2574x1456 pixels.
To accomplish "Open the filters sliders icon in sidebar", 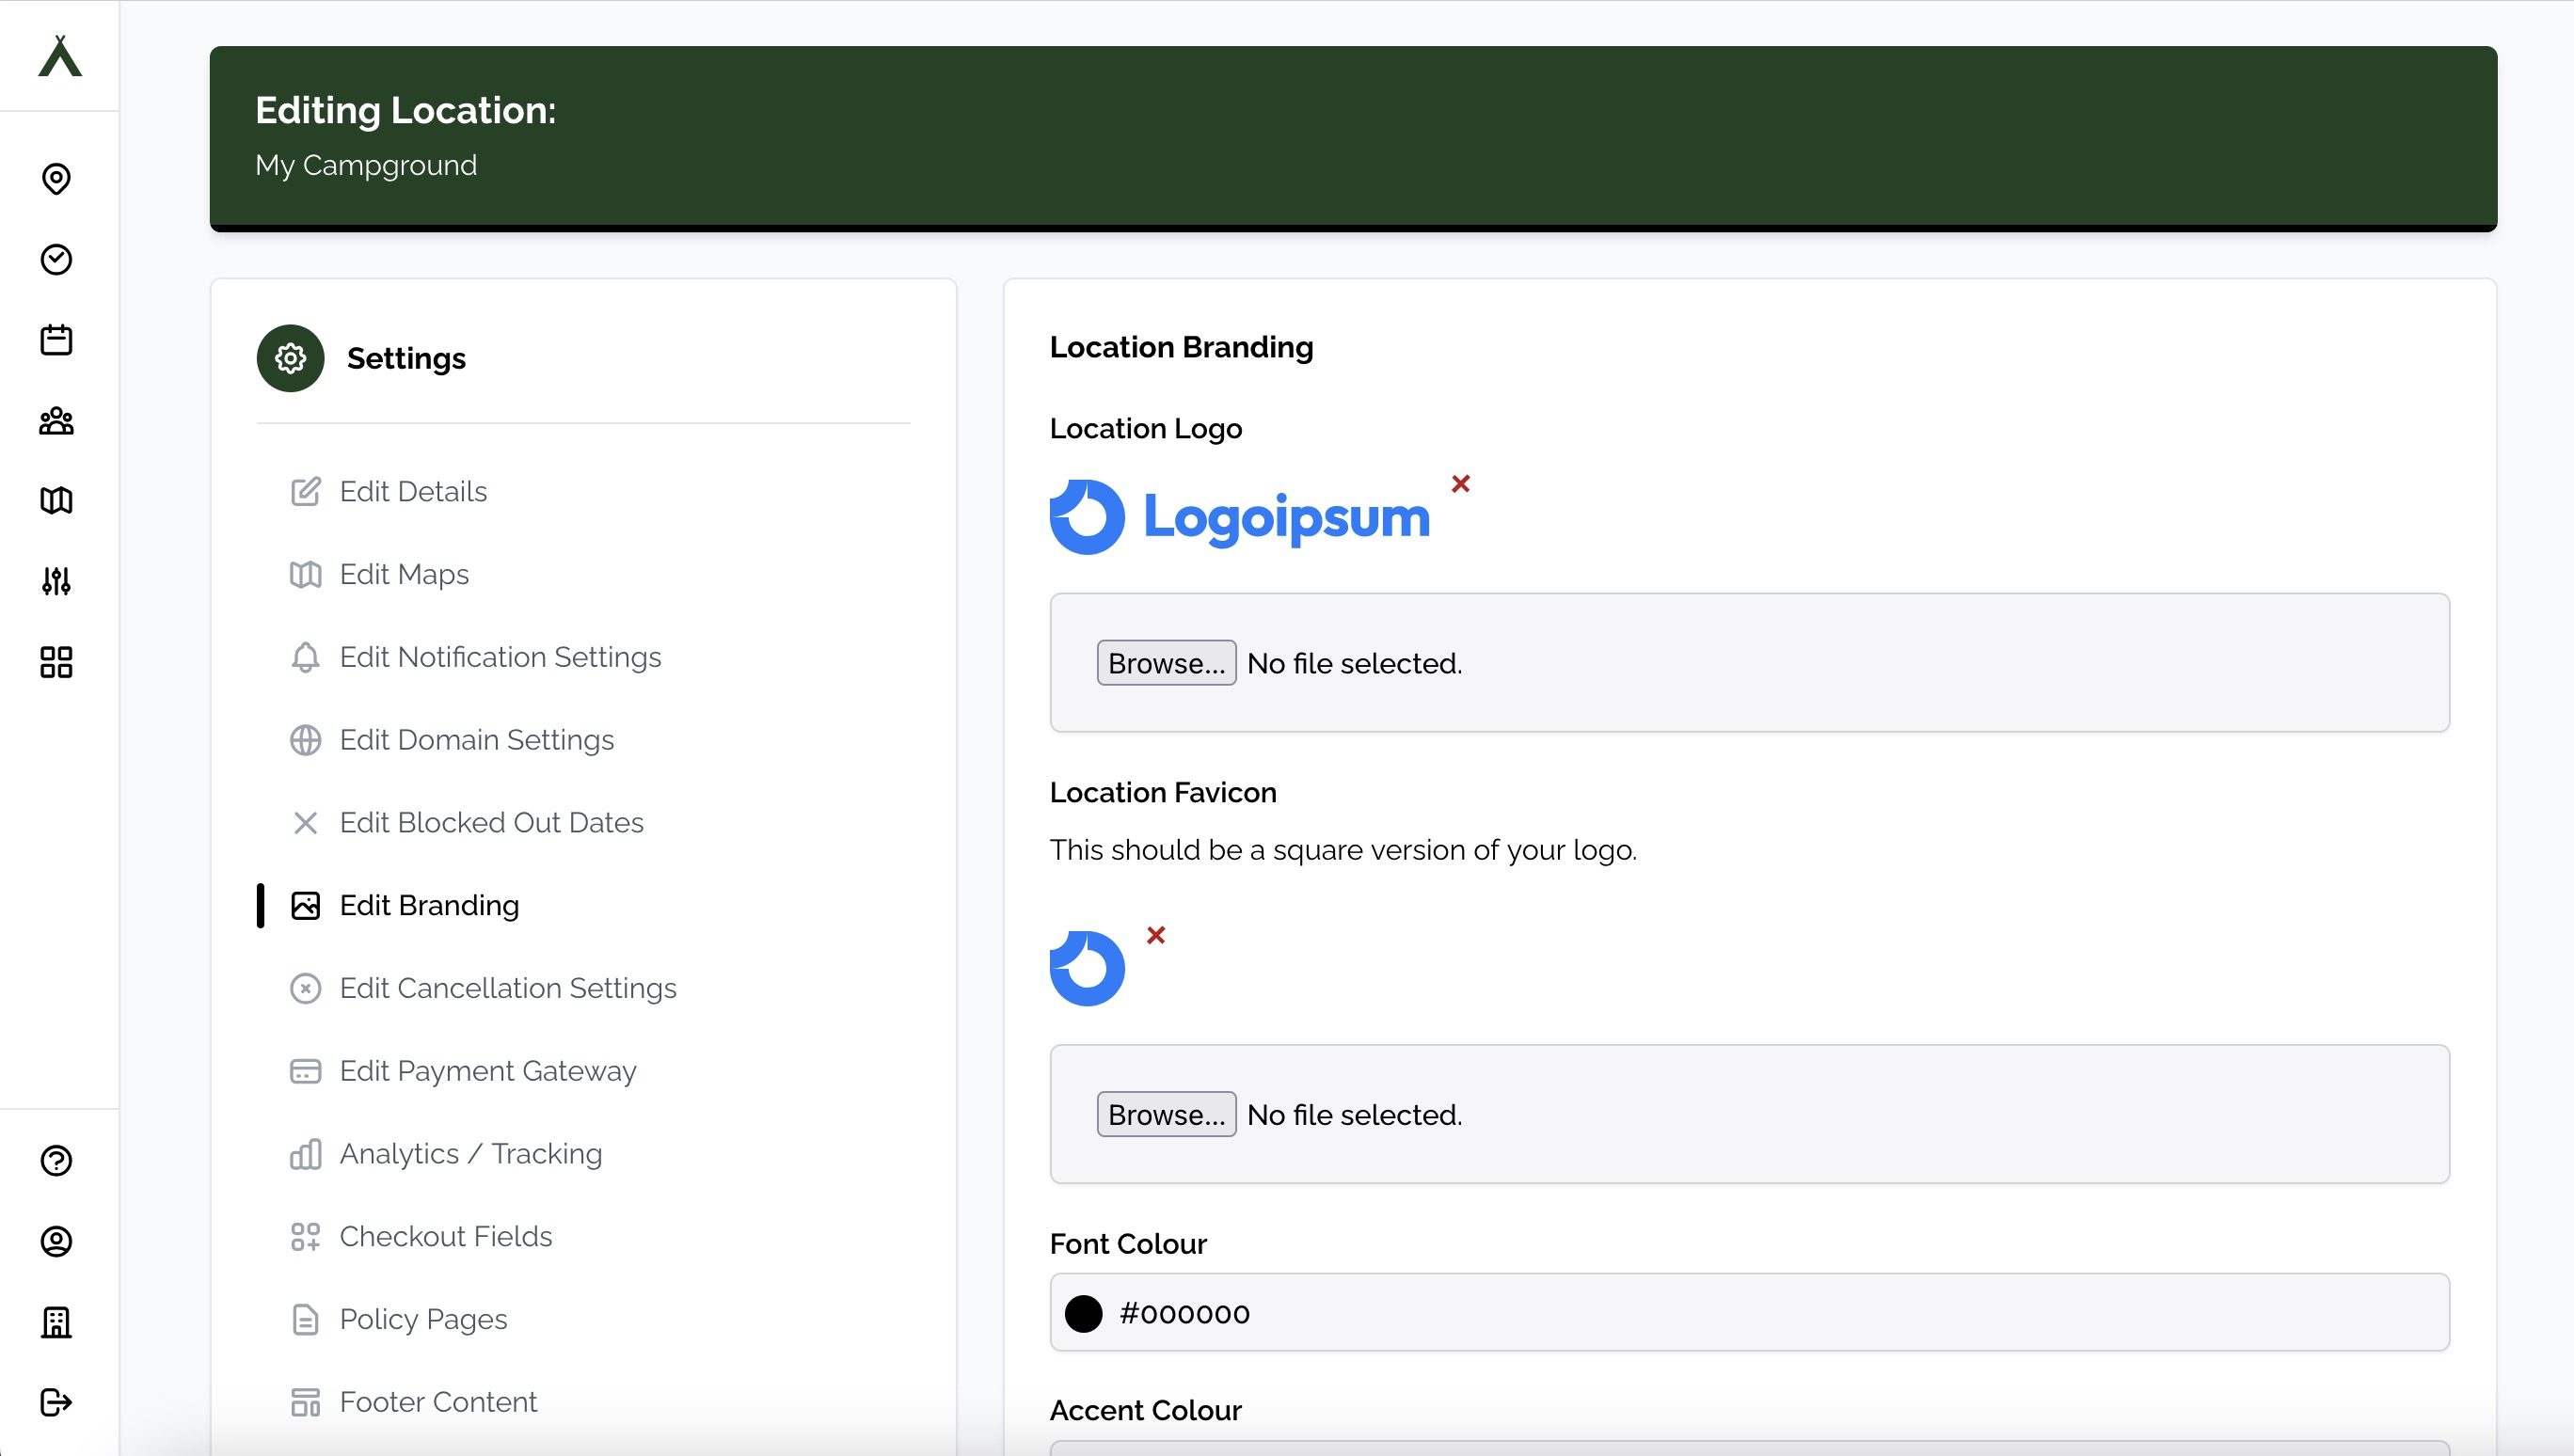I will [x=57, y=581].
